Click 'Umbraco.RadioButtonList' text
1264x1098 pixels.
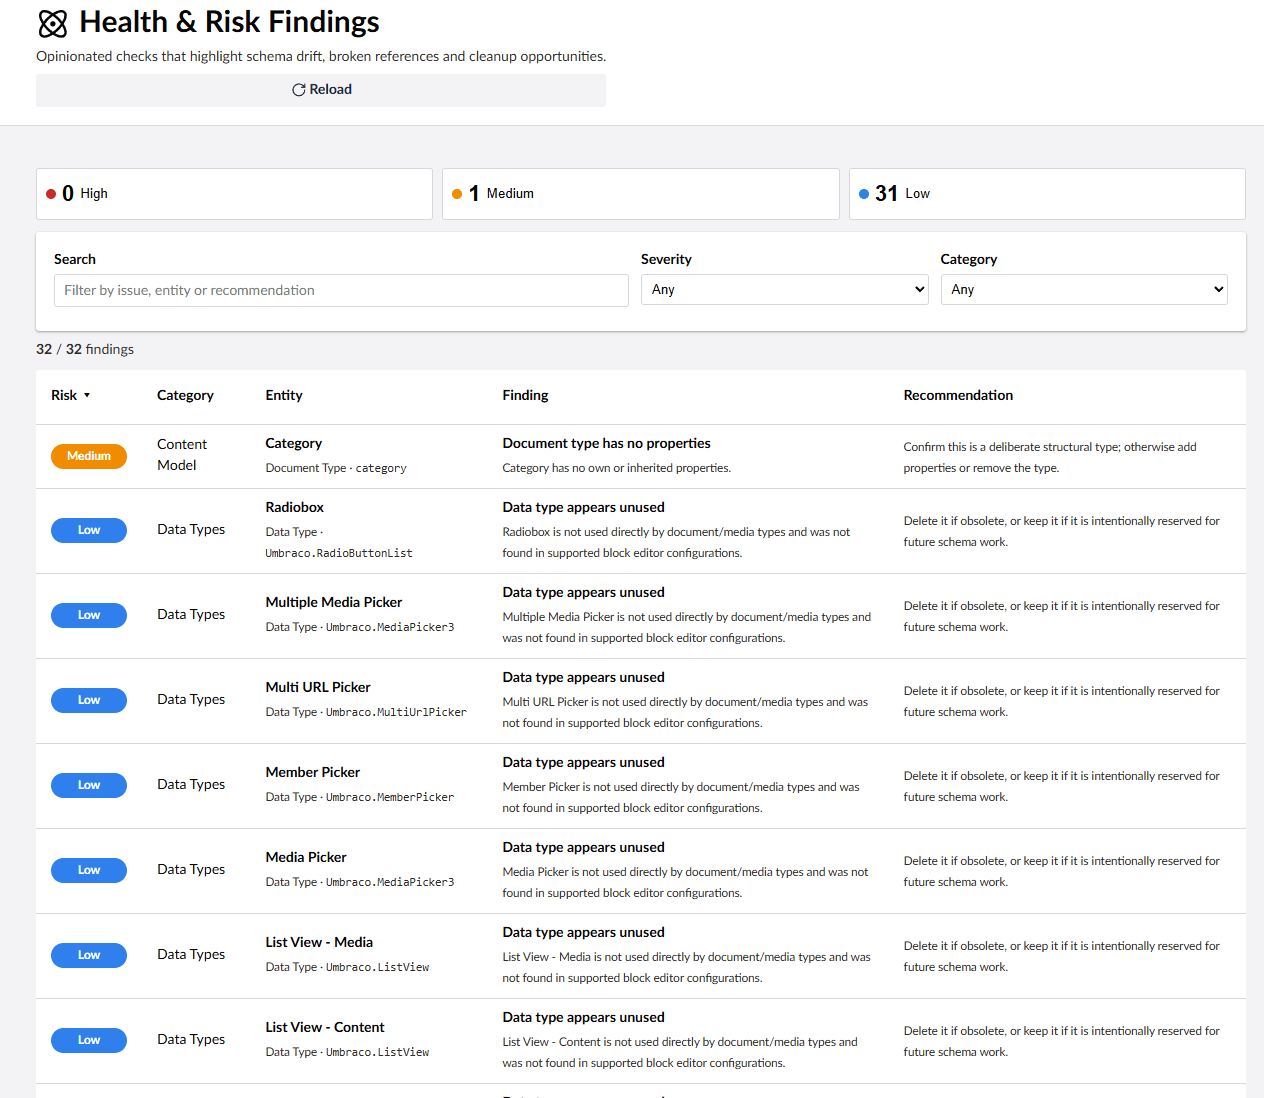tap(339, 554)
